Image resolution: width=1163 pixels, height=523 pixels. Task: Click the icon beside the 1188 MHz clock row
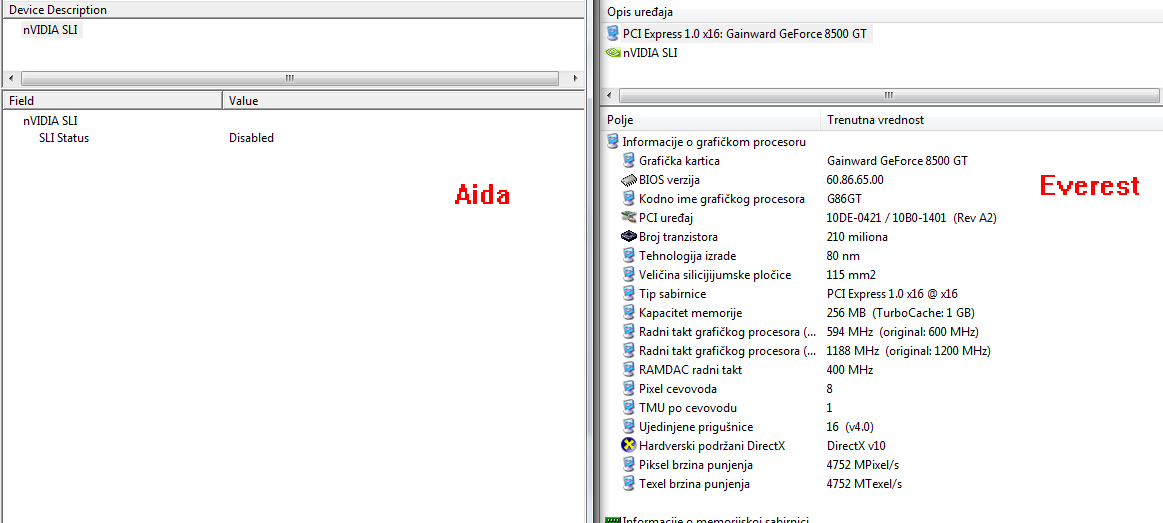click(x=628, y=351)
